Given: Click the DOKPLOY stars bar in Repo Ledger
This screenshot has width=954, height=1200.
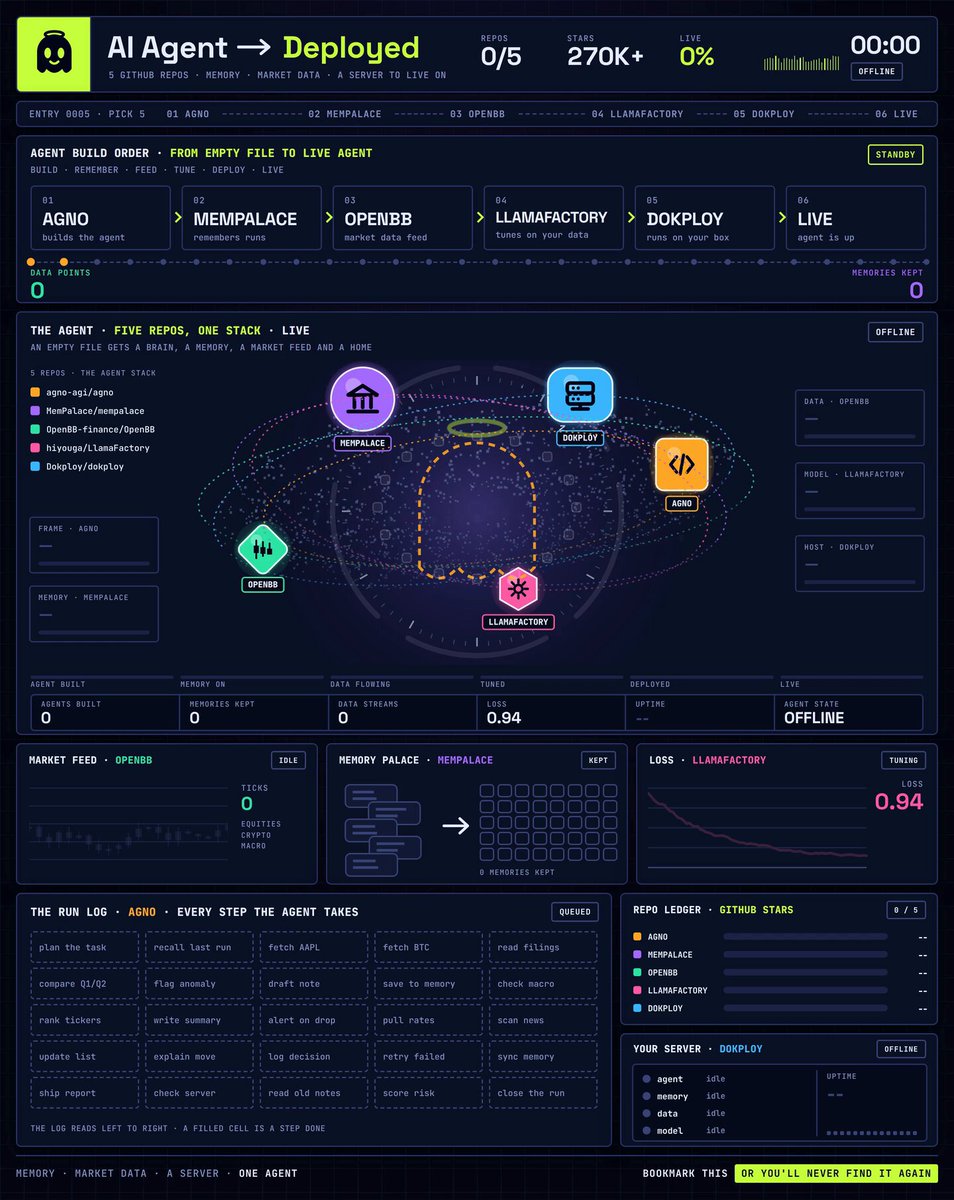Looking at the screenshot, I should (x=805, y=1009).
